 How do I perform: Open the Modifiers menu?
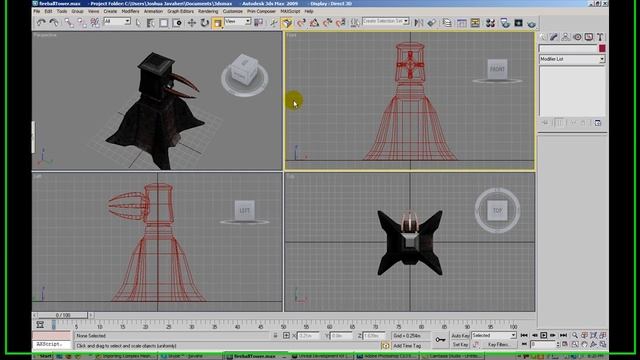tap(130, 11)
